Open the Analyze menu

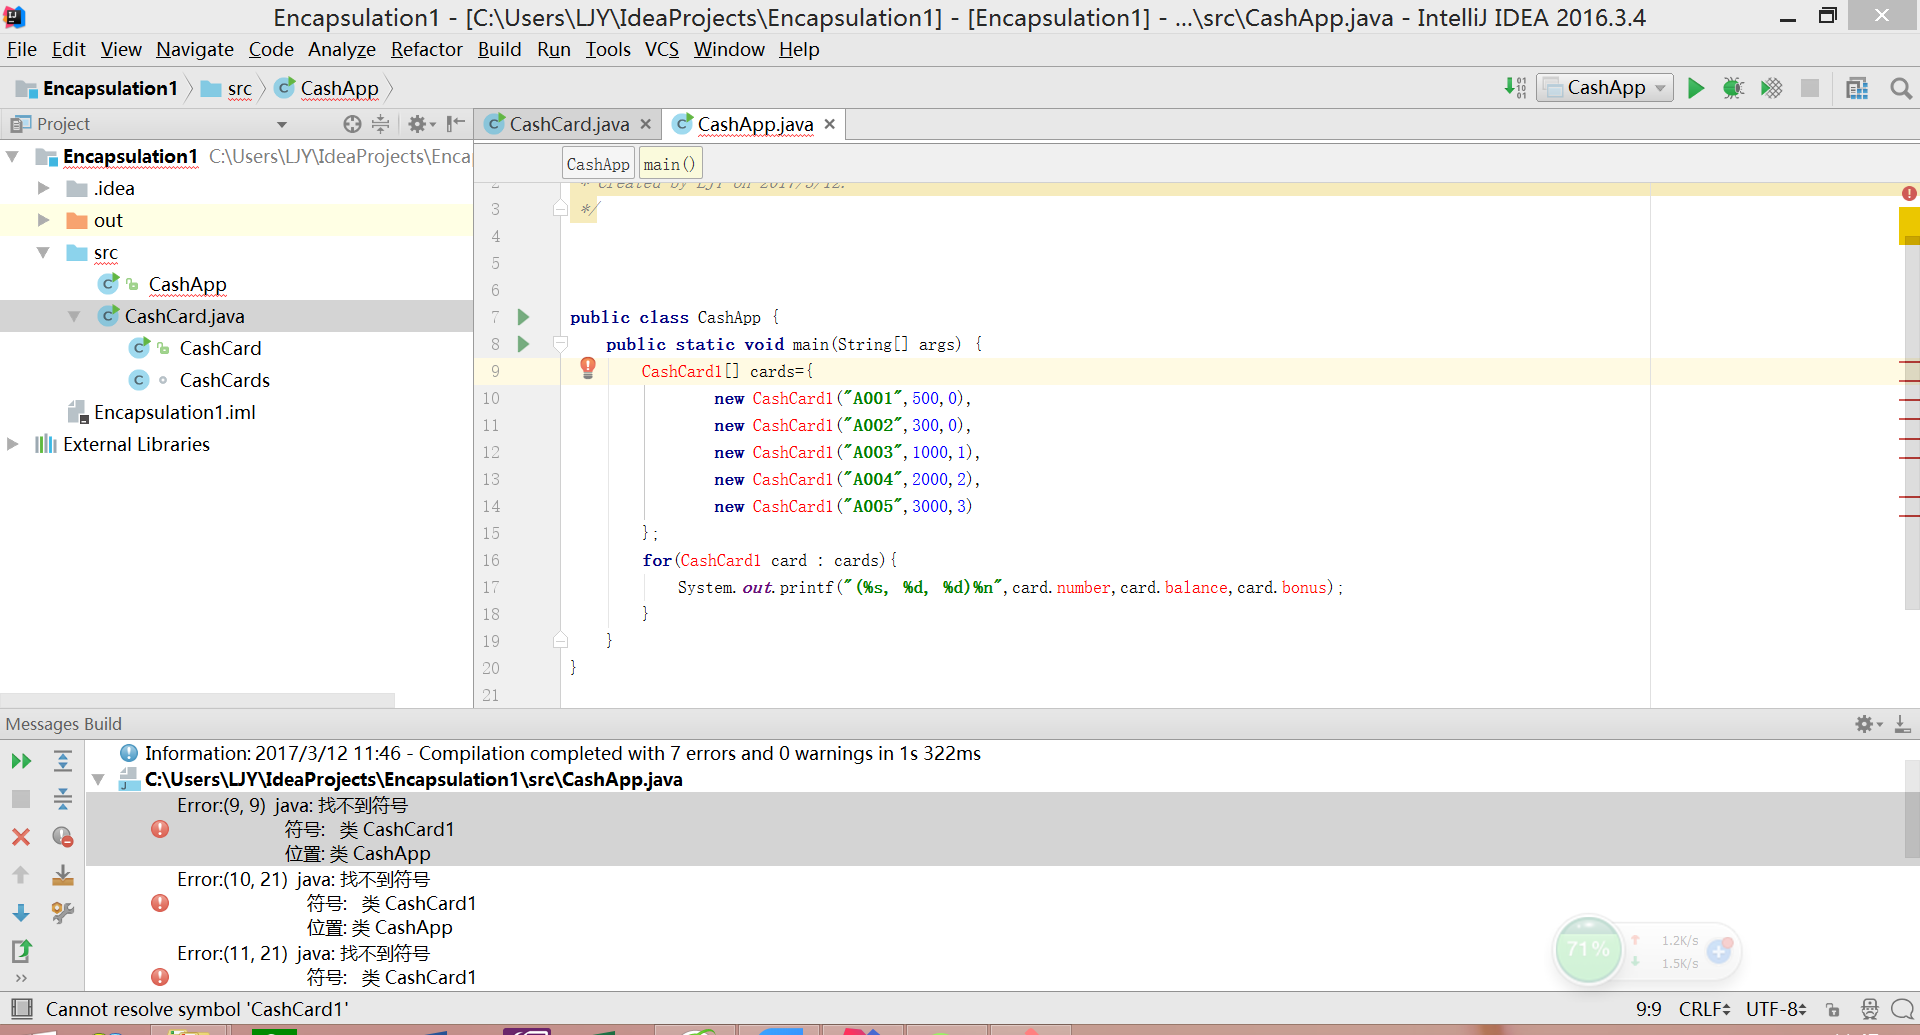[x=342, y=49]
